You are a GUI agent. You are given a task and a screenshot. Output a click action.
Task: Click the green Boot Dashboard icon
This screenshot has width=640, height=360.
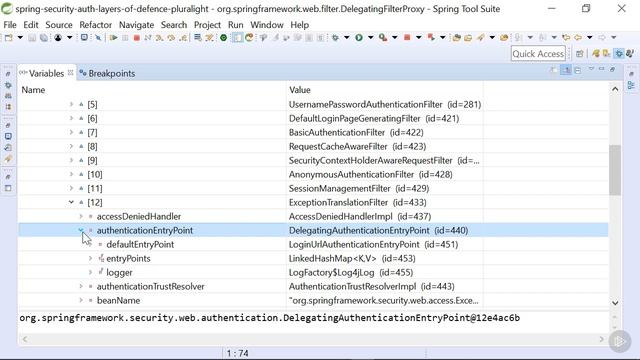click(x=223, y=38)
